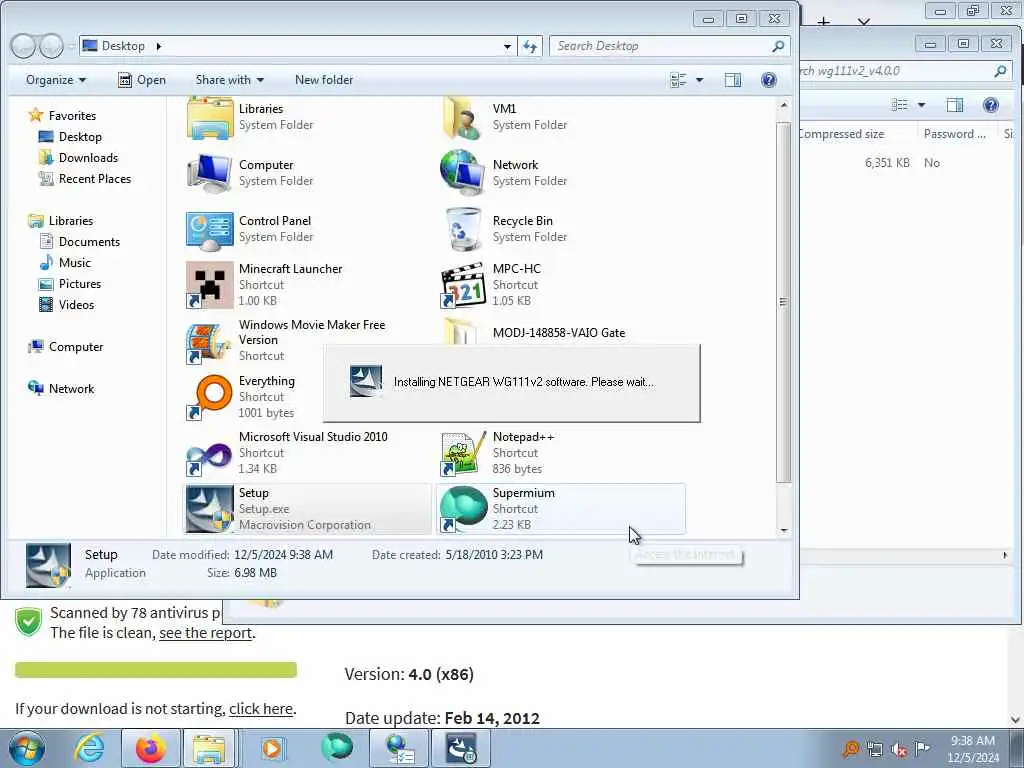Open the Libraries system folder icon
This screenshot has width=1024, height=768.
(210, 118)
